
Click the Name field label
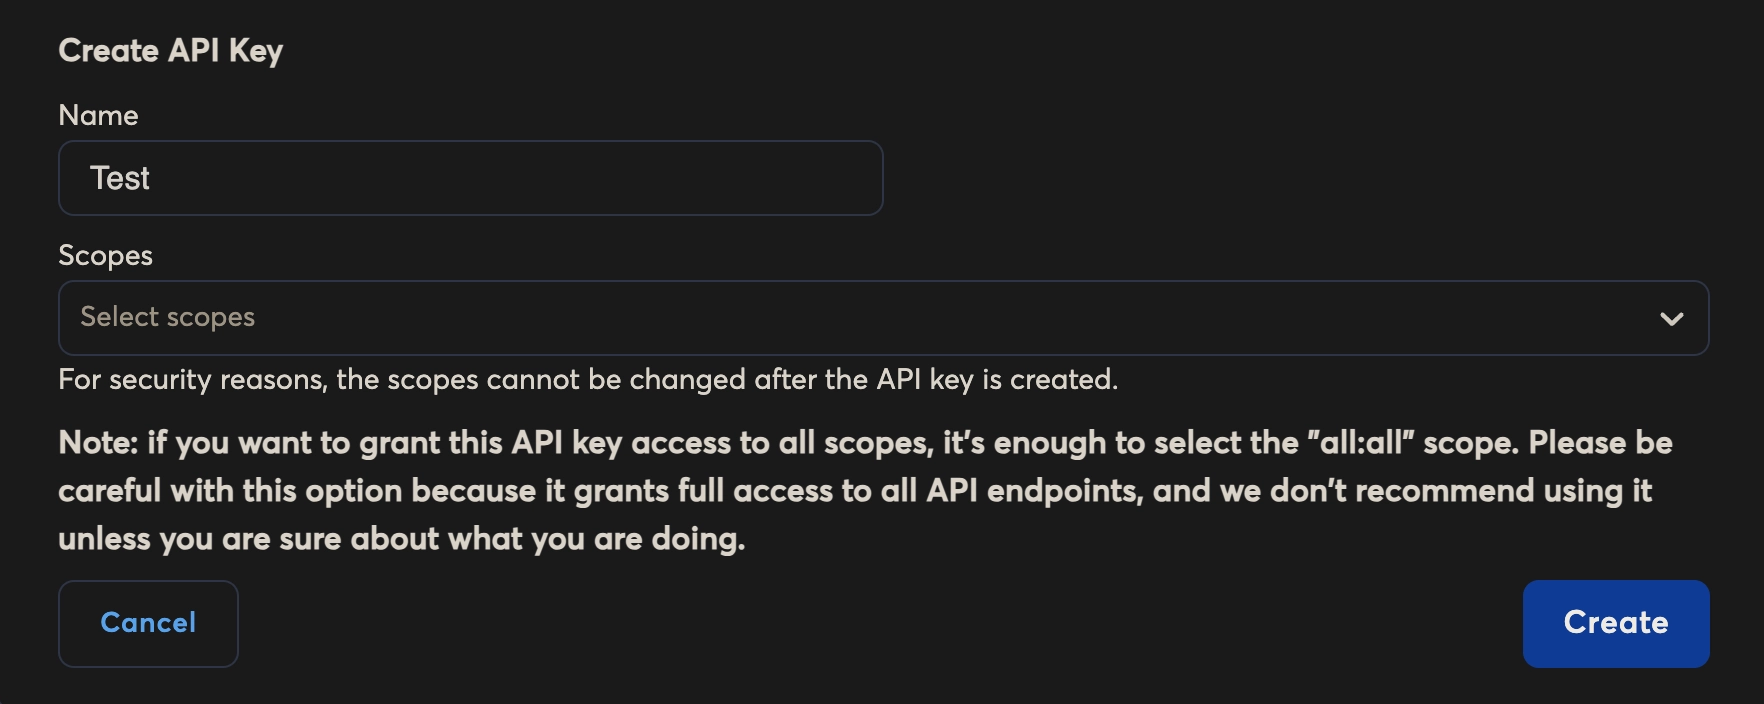pos(98,115)
